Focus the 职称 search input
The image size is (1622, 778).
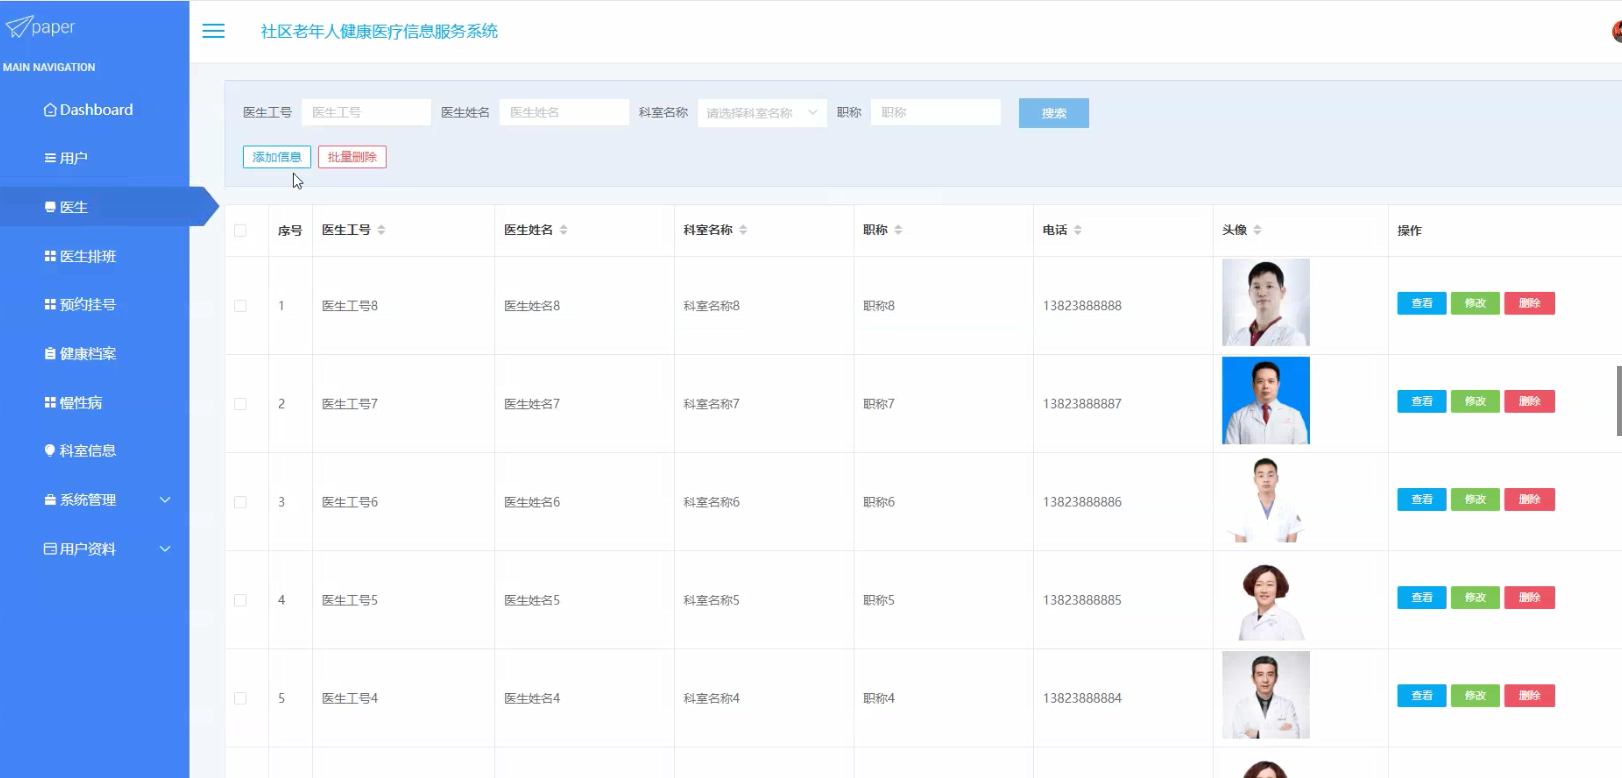(x=936, y=113)
